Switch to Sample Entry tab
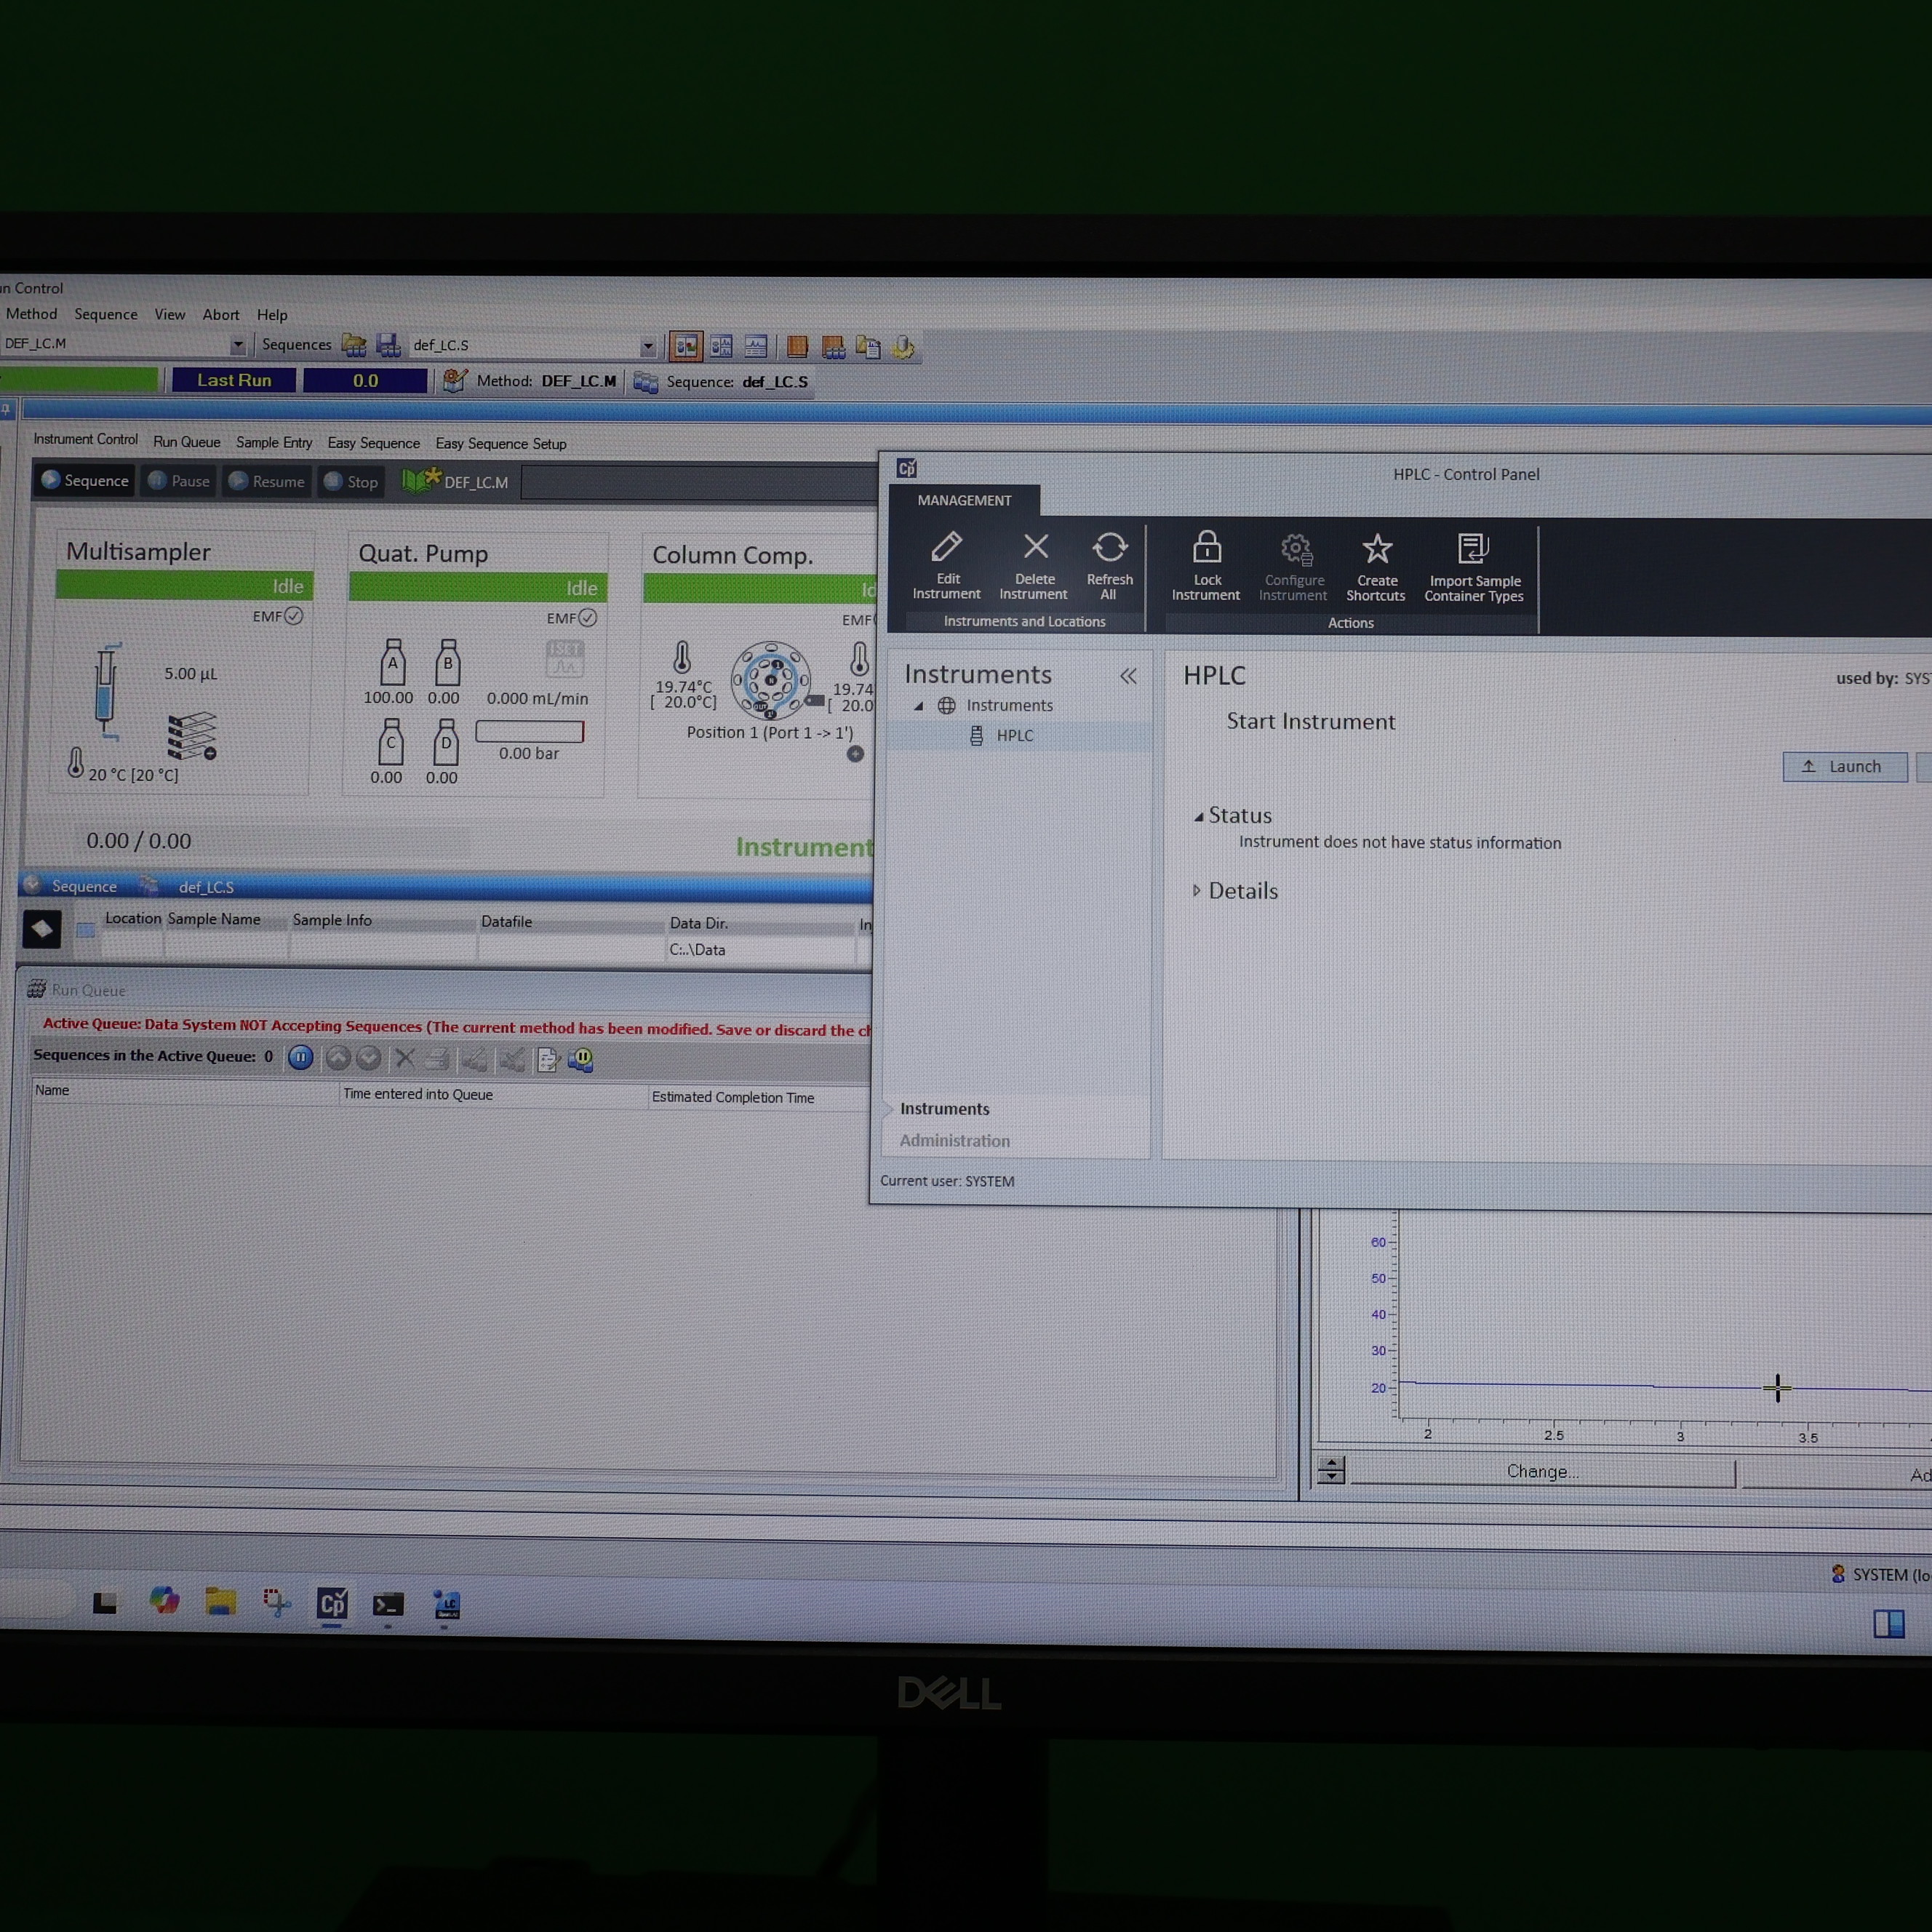This screenshot has height=1932, width=1932. coord(274,442)
